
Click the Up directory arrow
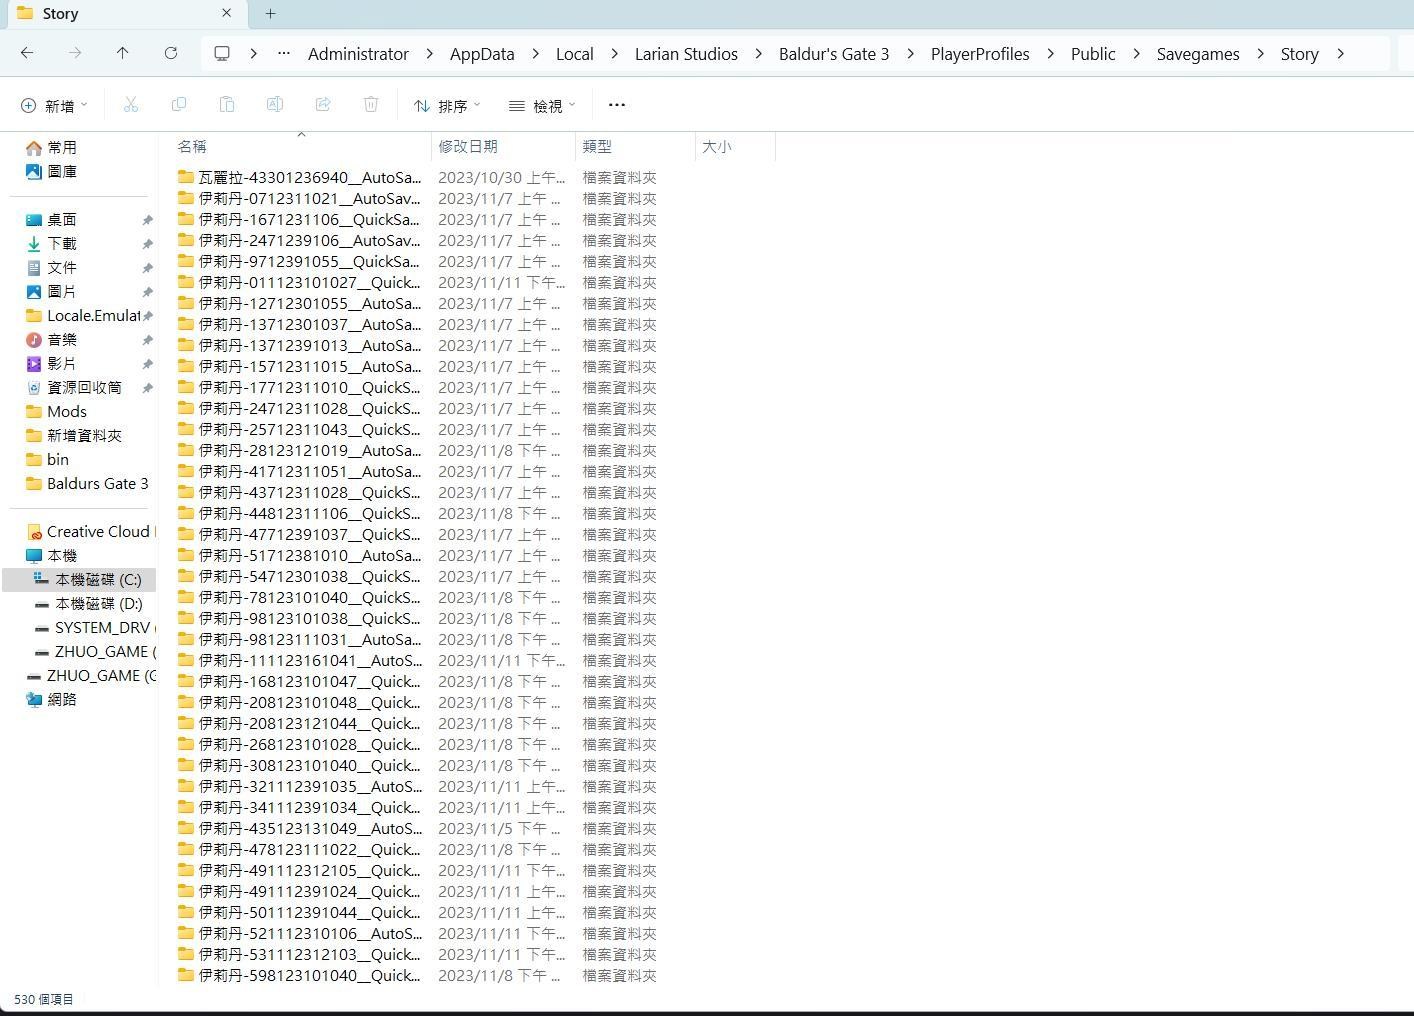[122, 53]
